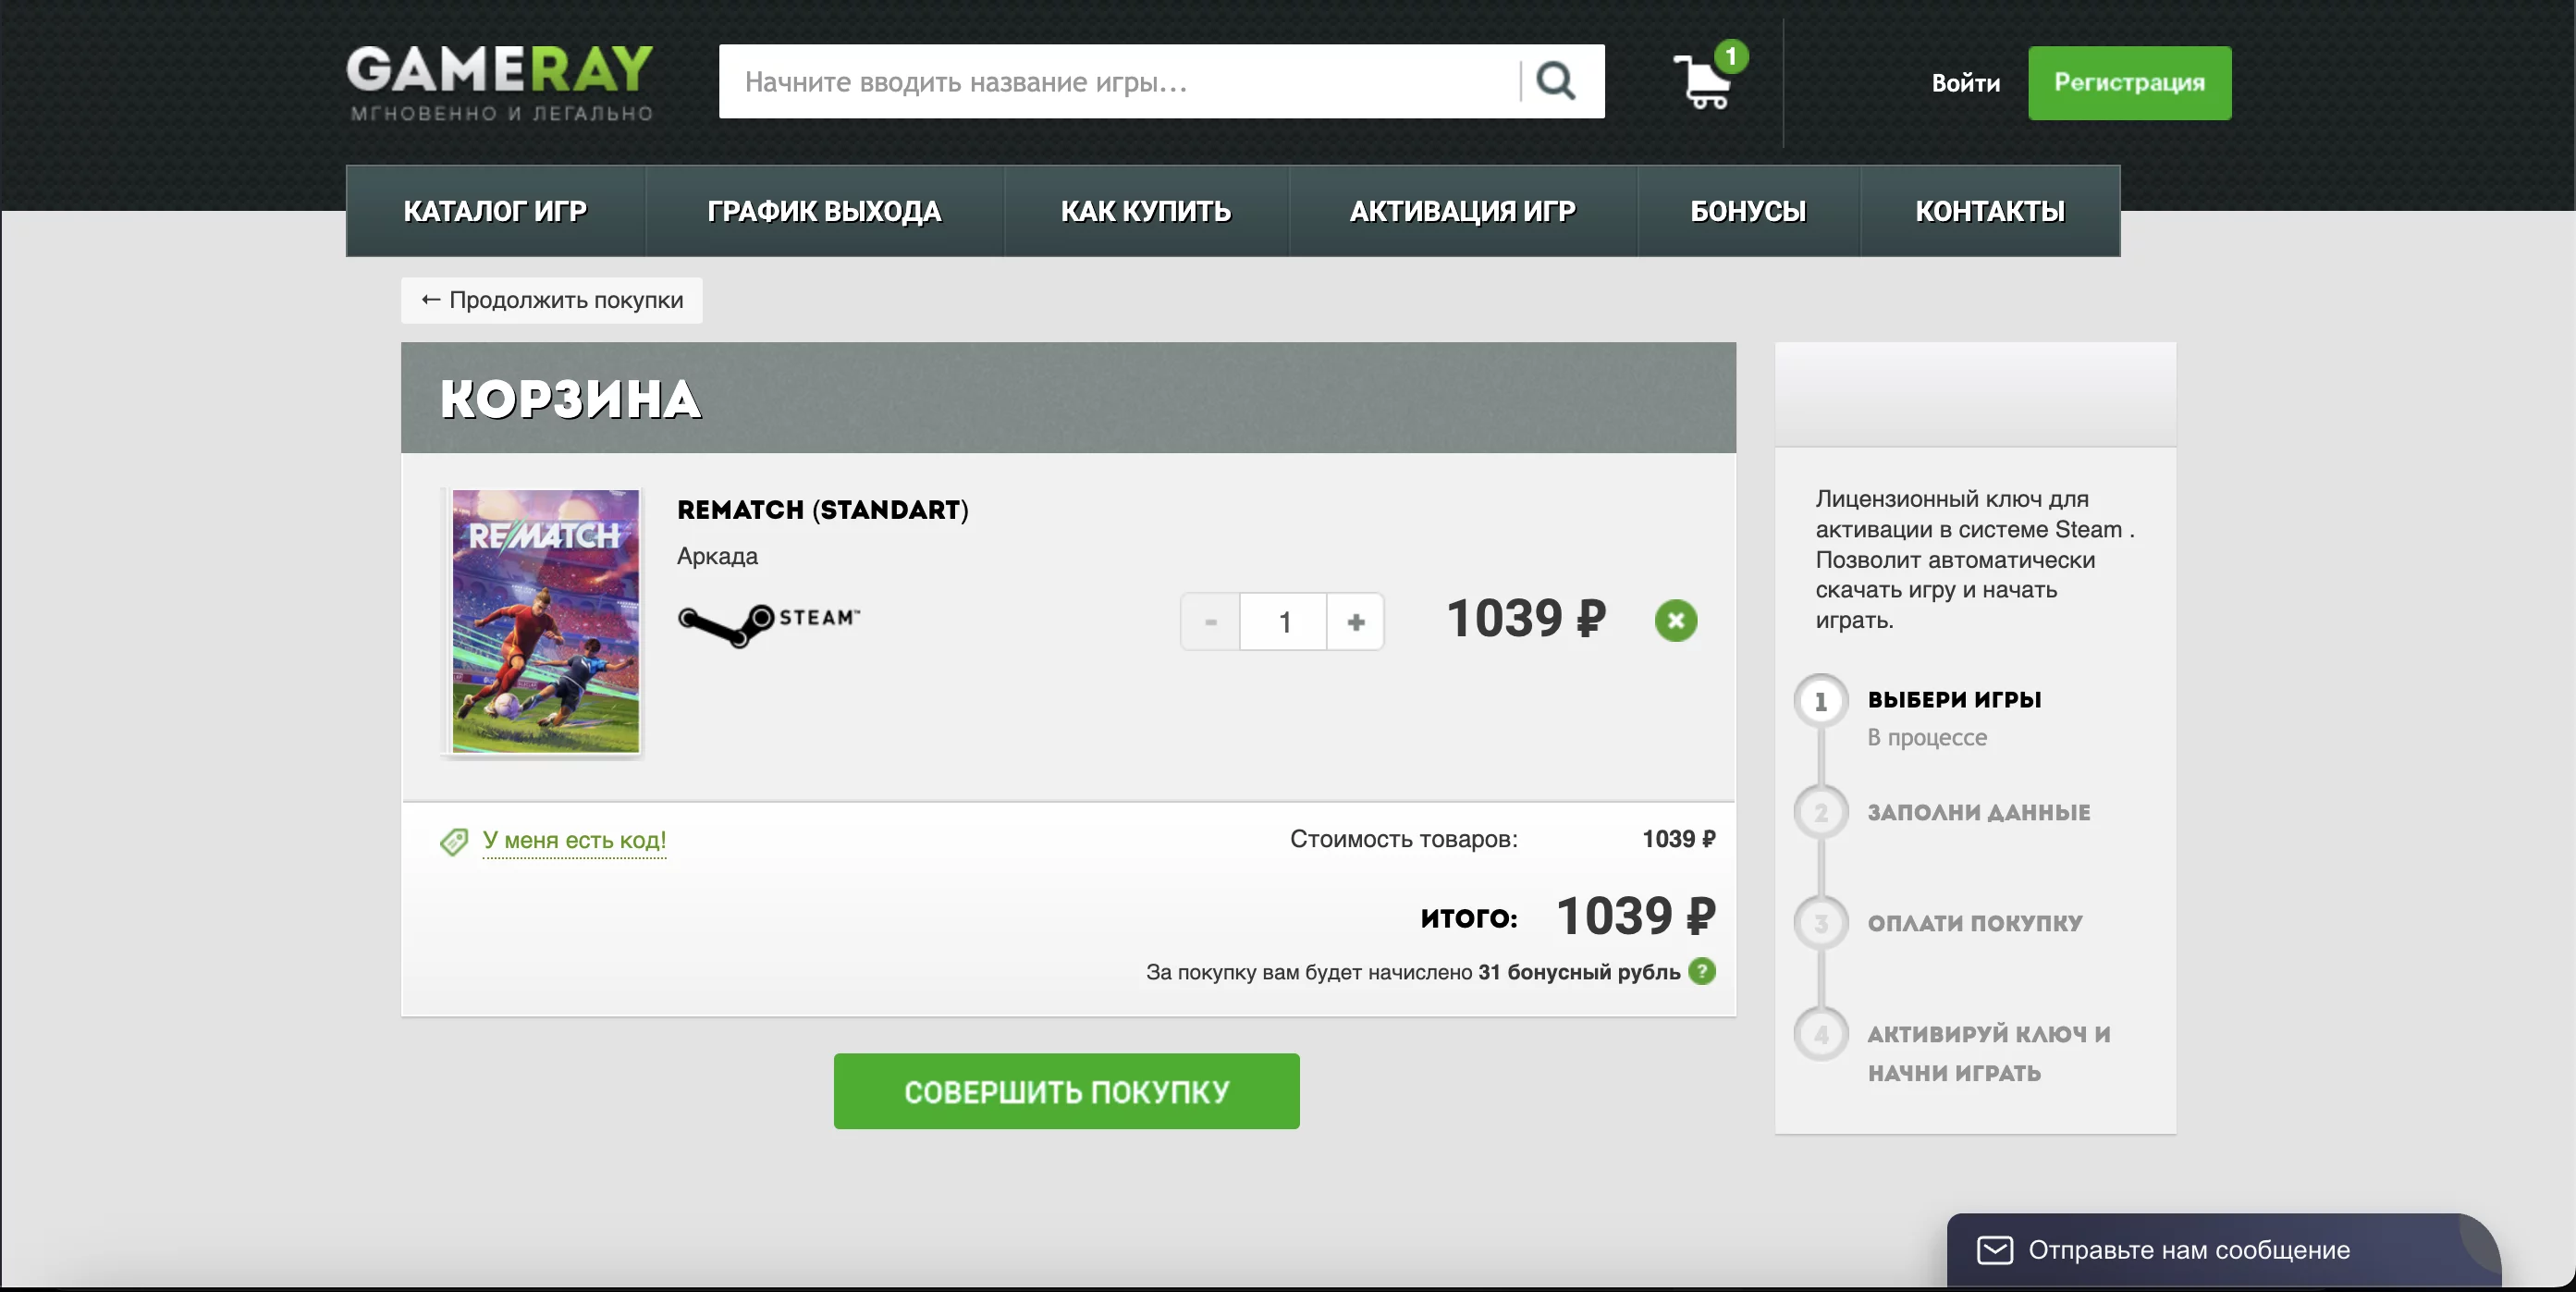Remove Rematch with green X icon
The width and height of the screenshot is (2576, 1292).
(1675, 621)
